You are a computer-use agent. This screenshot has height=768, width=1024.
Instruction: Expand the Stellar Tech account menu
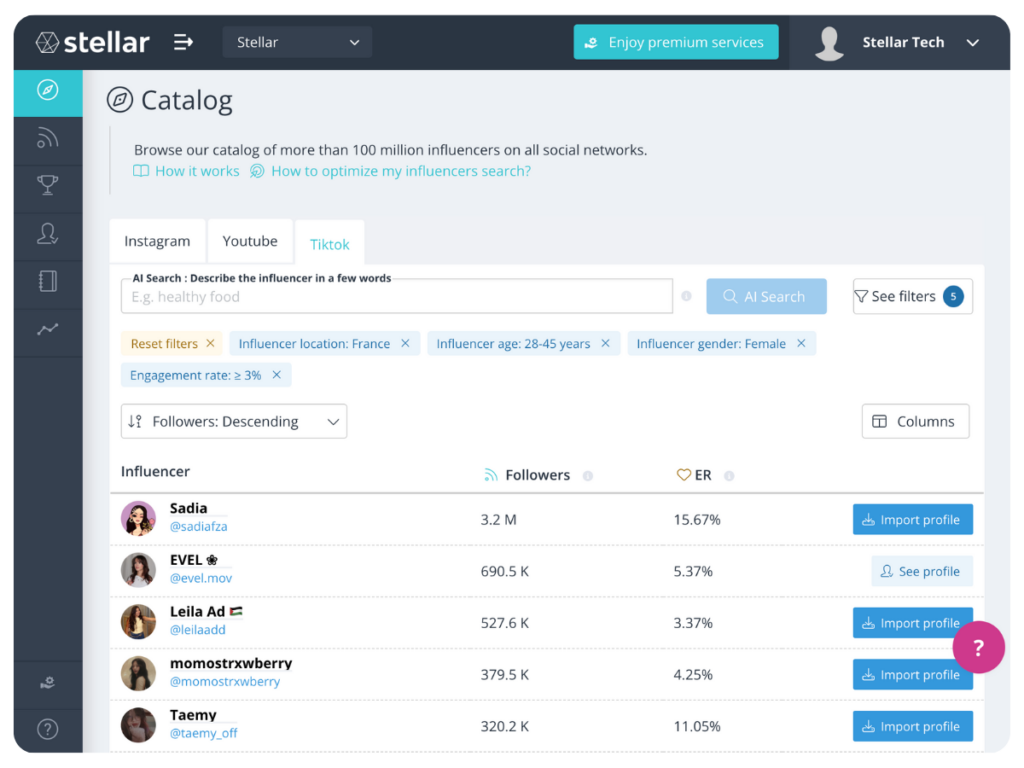tap(972, 43)
